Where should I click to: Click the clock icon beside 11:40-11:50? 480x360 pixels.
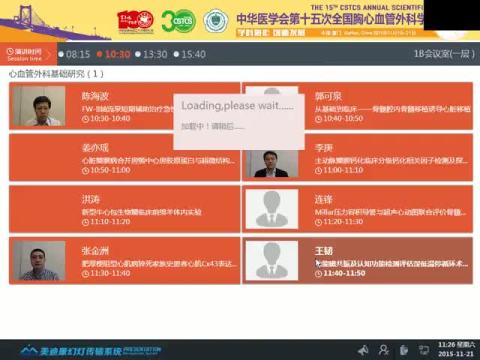coord(318,274)
